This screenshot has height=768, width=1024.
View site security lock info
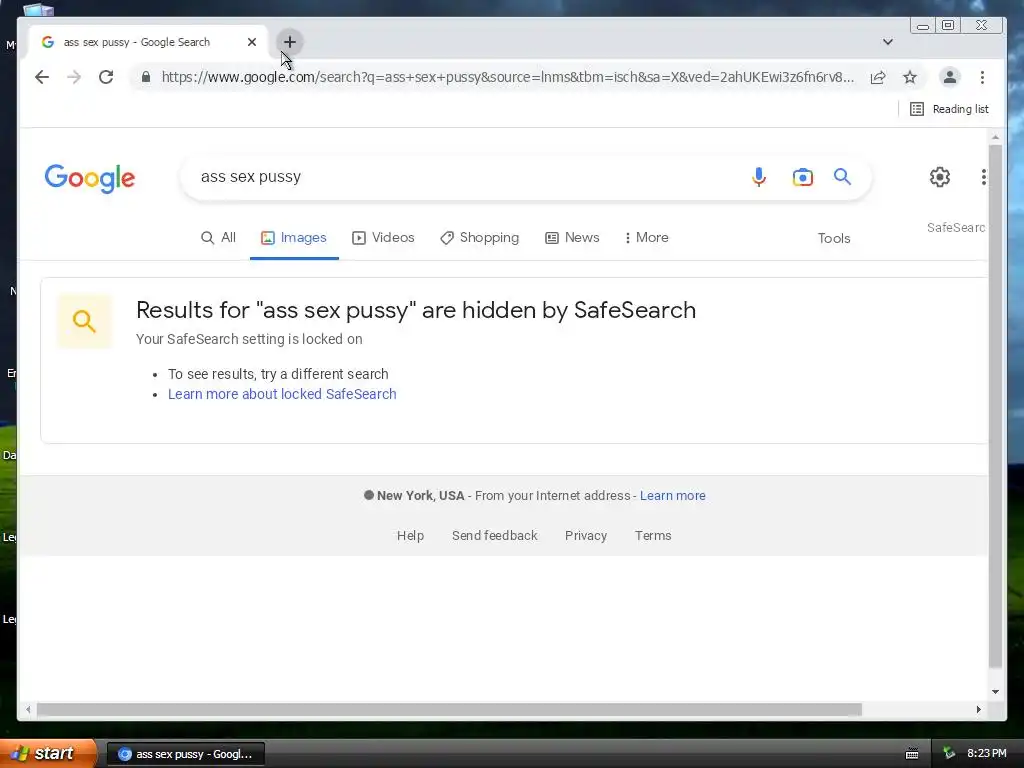(x=146, y=77)
